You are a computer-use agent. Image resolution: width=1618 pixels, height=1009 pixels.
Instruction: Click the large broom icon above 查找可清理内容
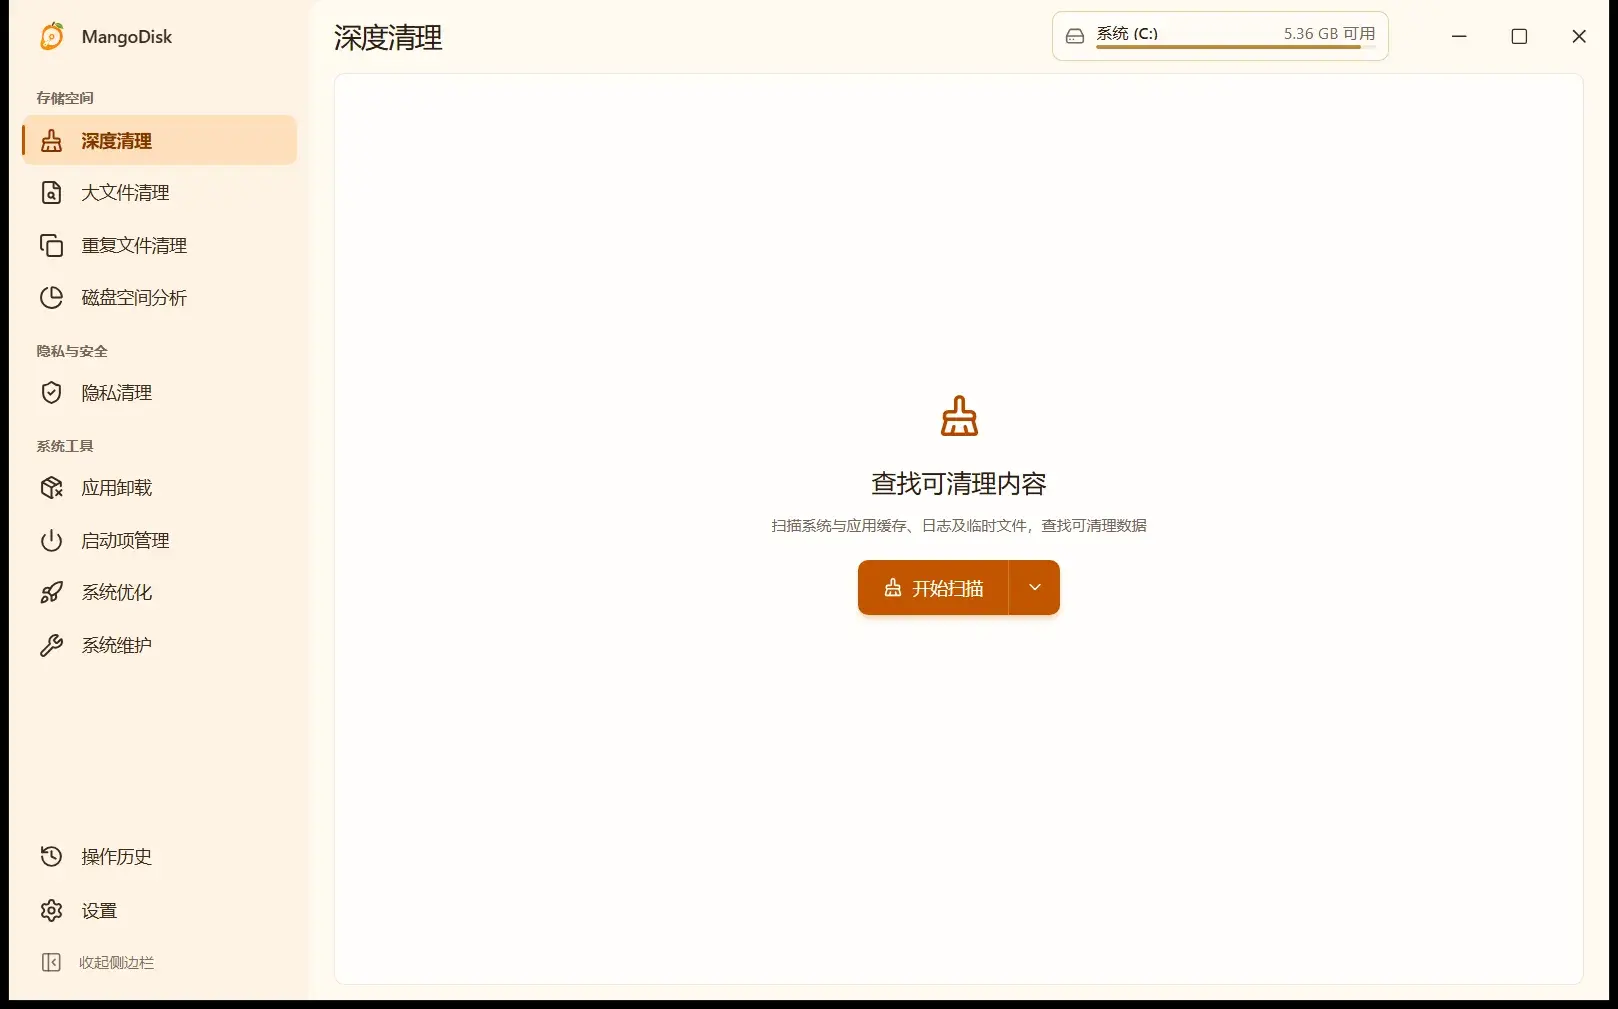coord(959,416)
